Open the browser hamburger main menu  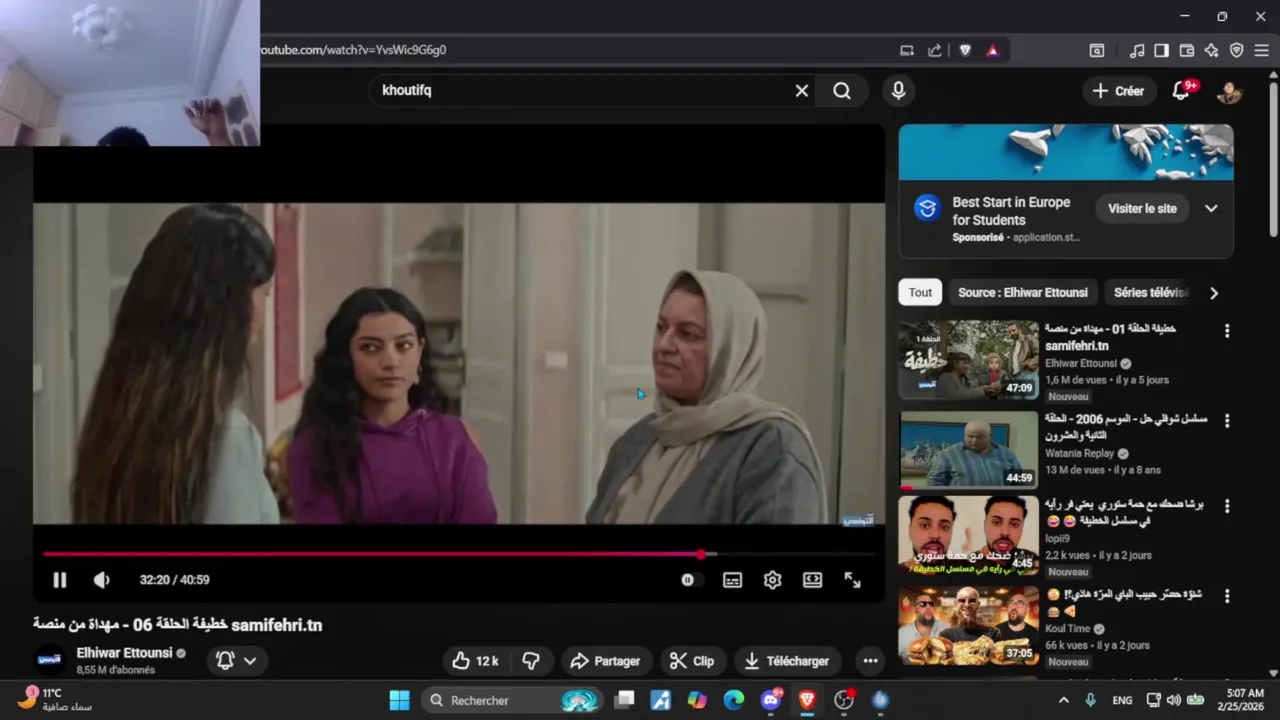point(1262,50)
